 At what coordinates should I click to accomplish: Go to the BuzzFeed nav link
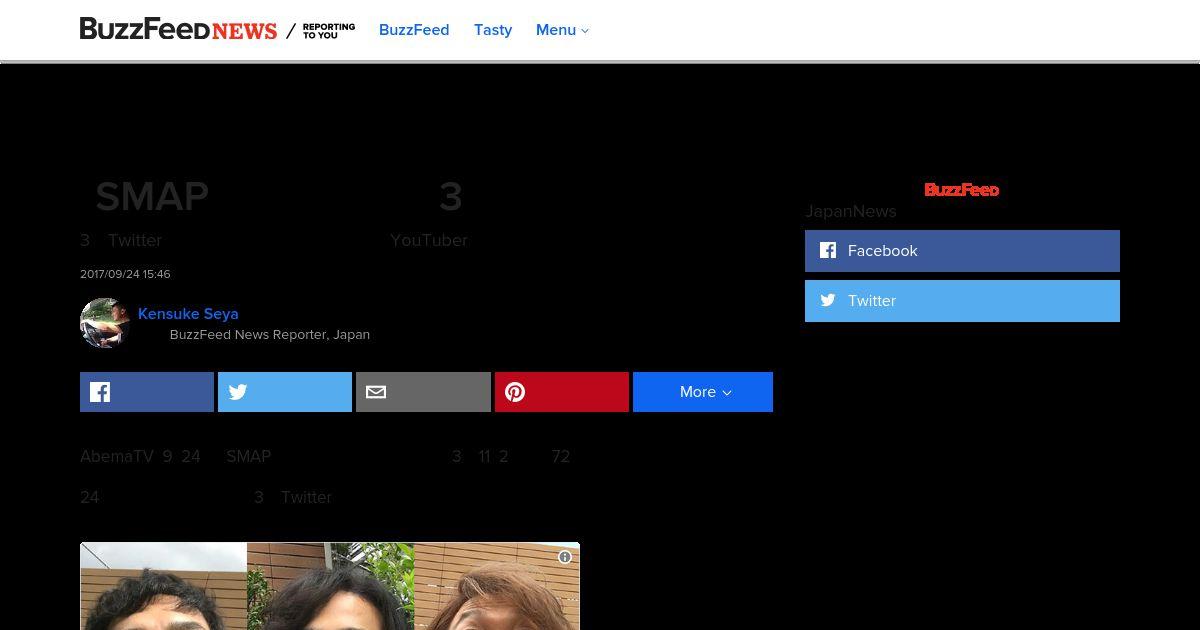pos(414,30)
